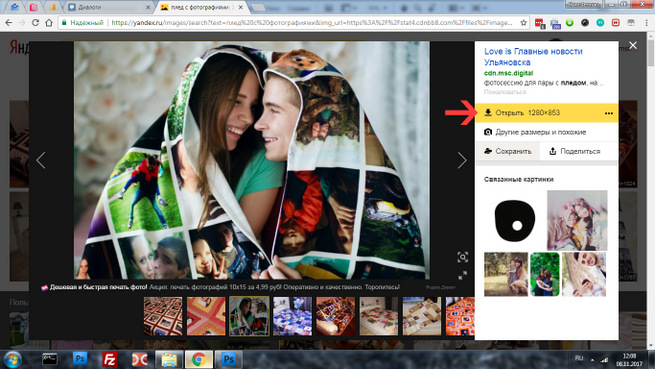Open the Love is Главные новости link
Screen dimensions: 655x369
[x=533, y=56]
